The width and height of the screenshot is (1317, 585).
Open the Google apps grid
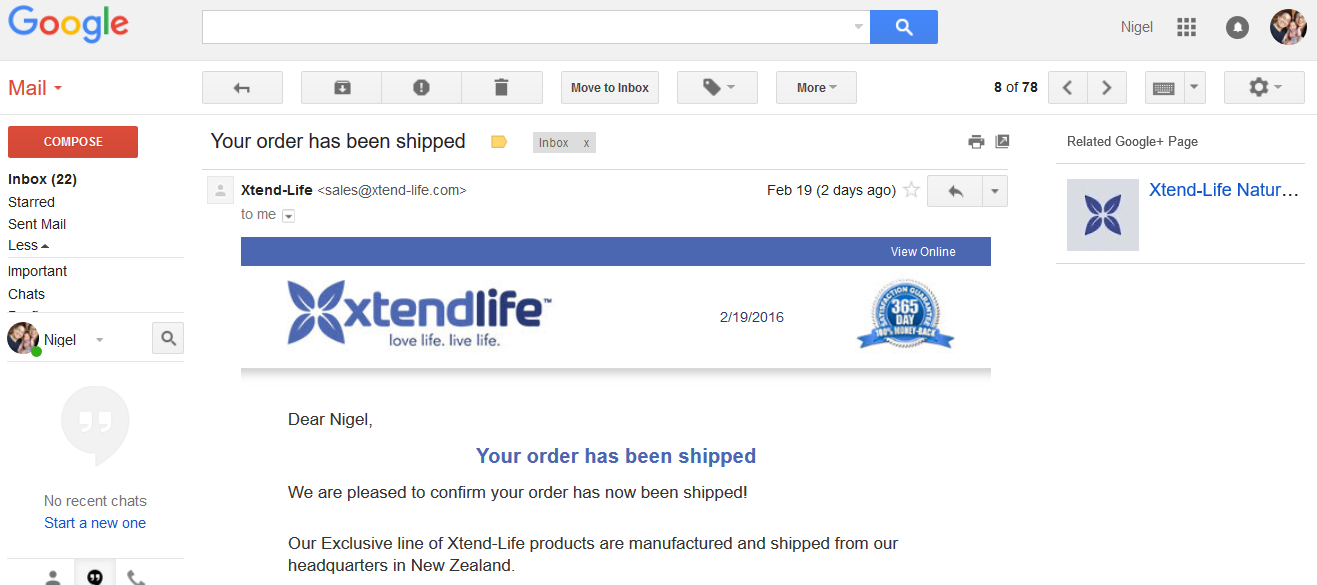(x=1186, y=28)
